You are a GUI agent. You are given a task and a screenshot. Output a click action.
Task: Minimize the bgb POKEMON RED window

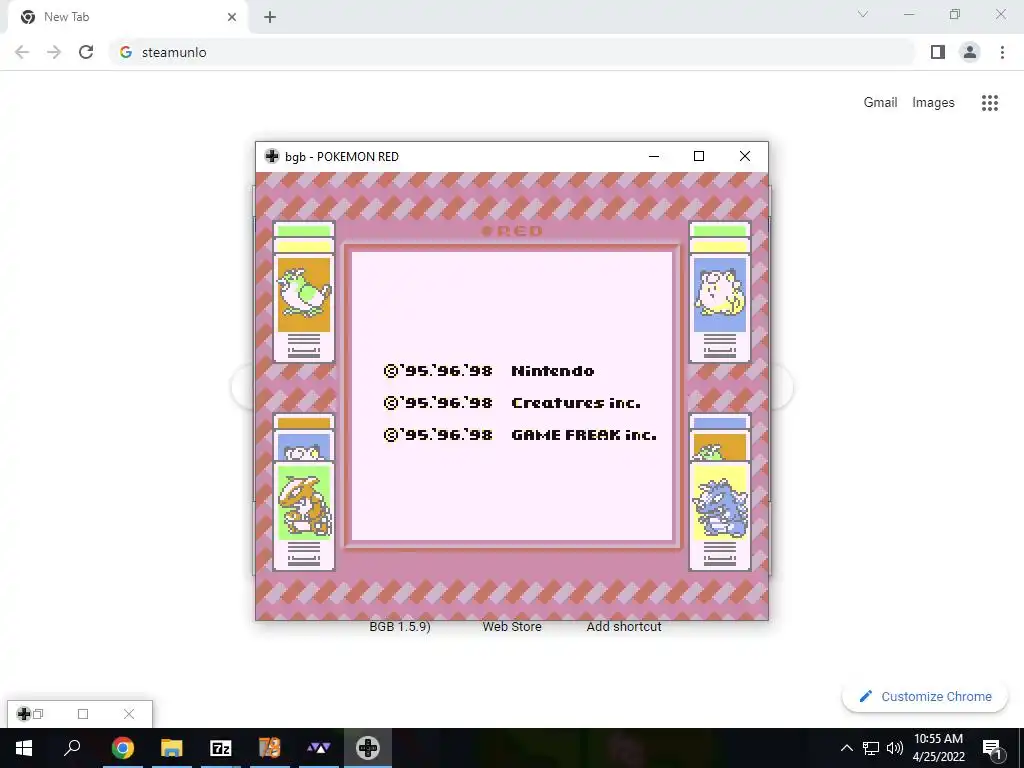pyautogui.click(x=654, y=156)
